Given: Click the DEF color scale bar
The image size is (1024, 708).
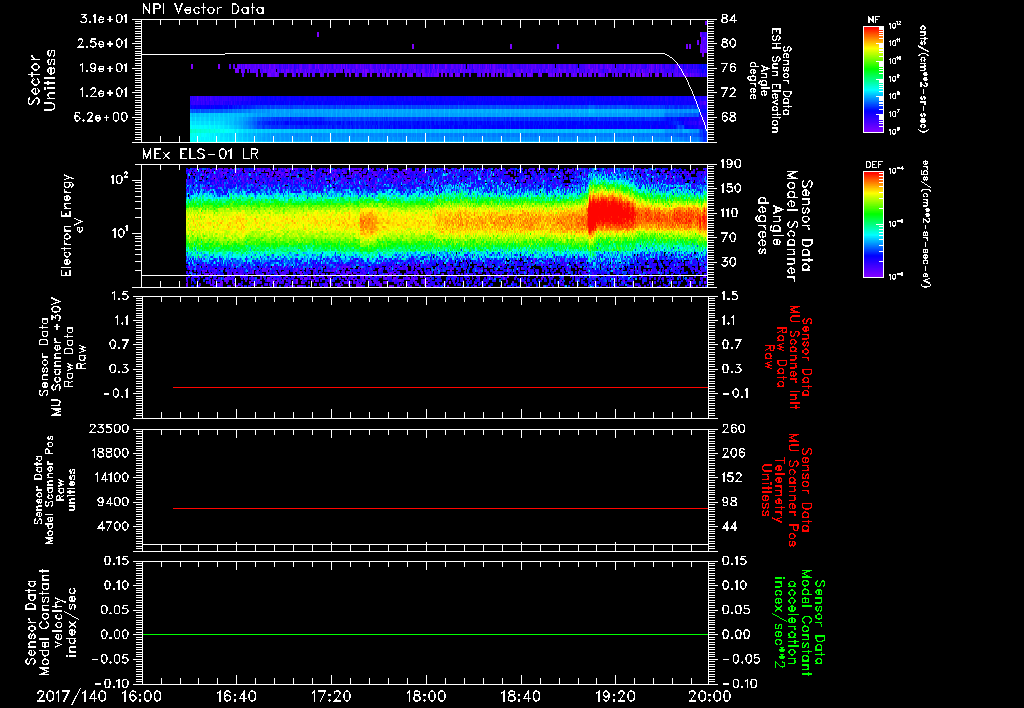Looking at the screenshot, I should (x=874, y=225).
